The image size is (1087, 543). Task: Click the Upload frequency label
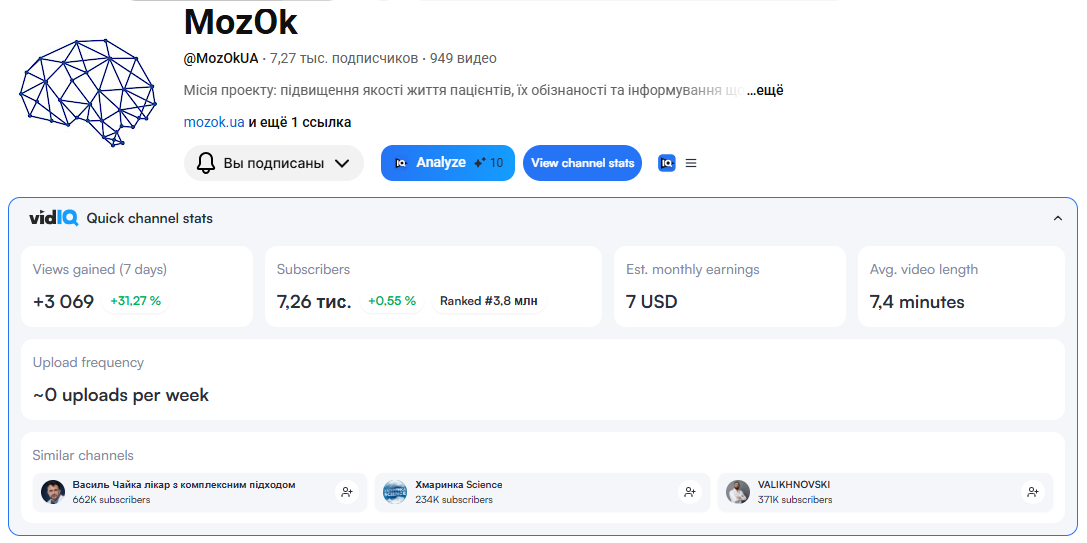pyautogui.click(x=88, y=363)
